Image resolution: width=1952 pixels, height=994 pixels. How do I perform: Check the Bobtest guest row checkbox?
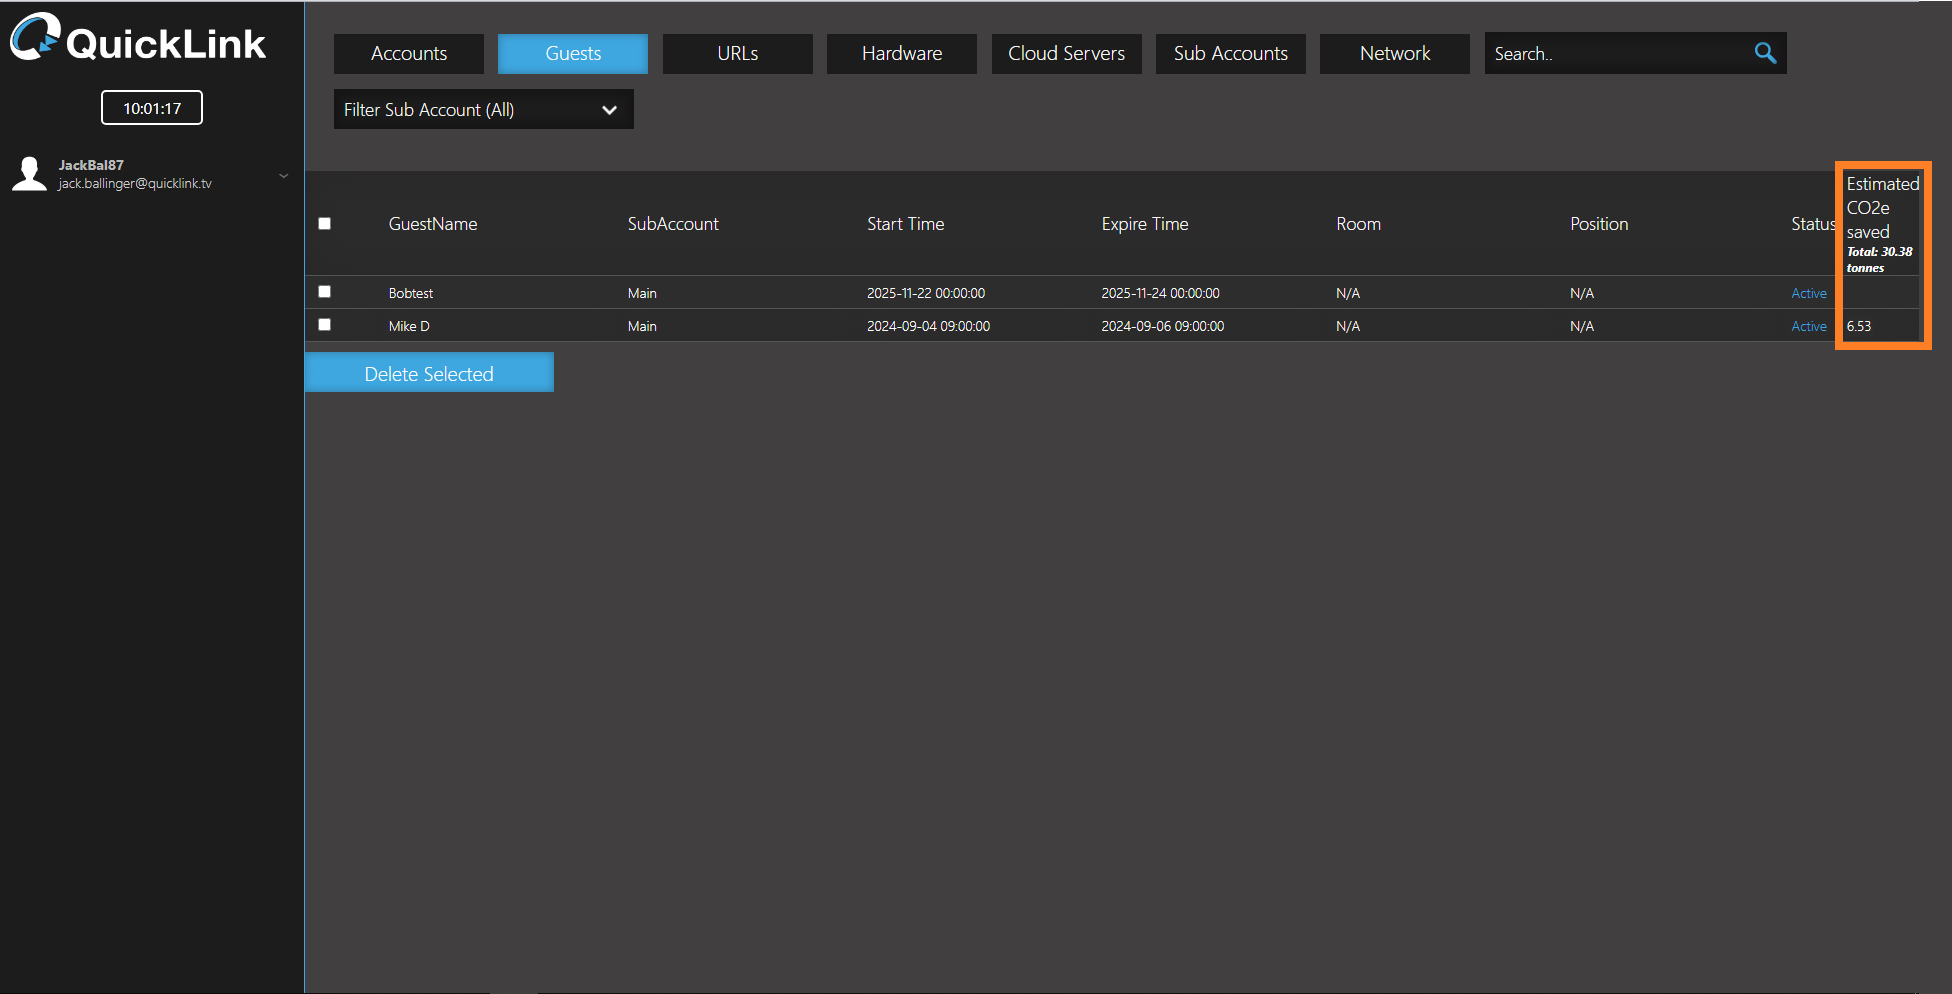click(324, 292)
